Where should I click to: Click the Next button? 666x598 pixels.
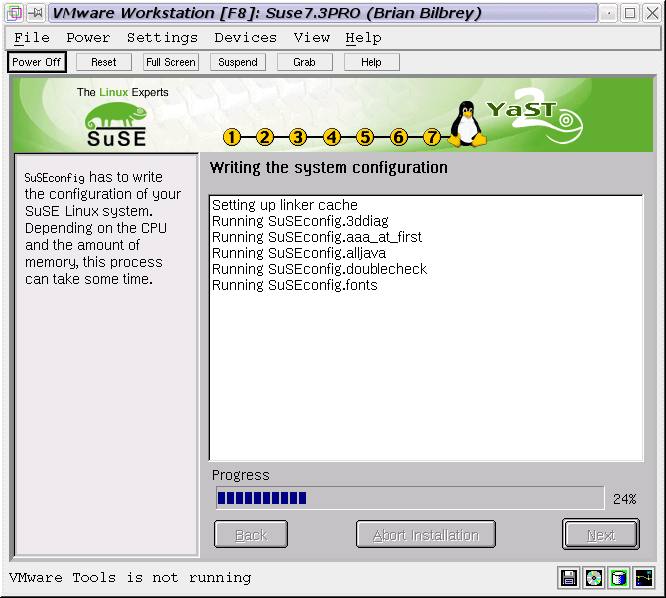point(600,535)
